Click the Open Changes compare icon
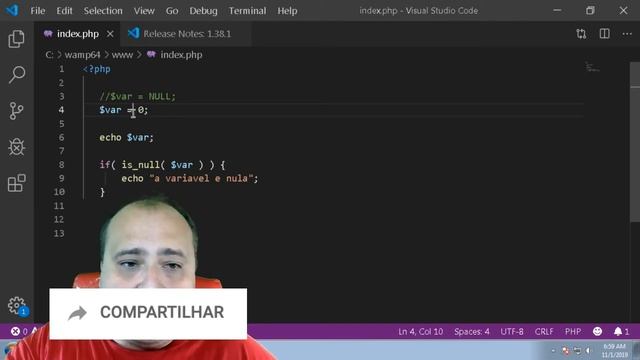 pos(581,34)
